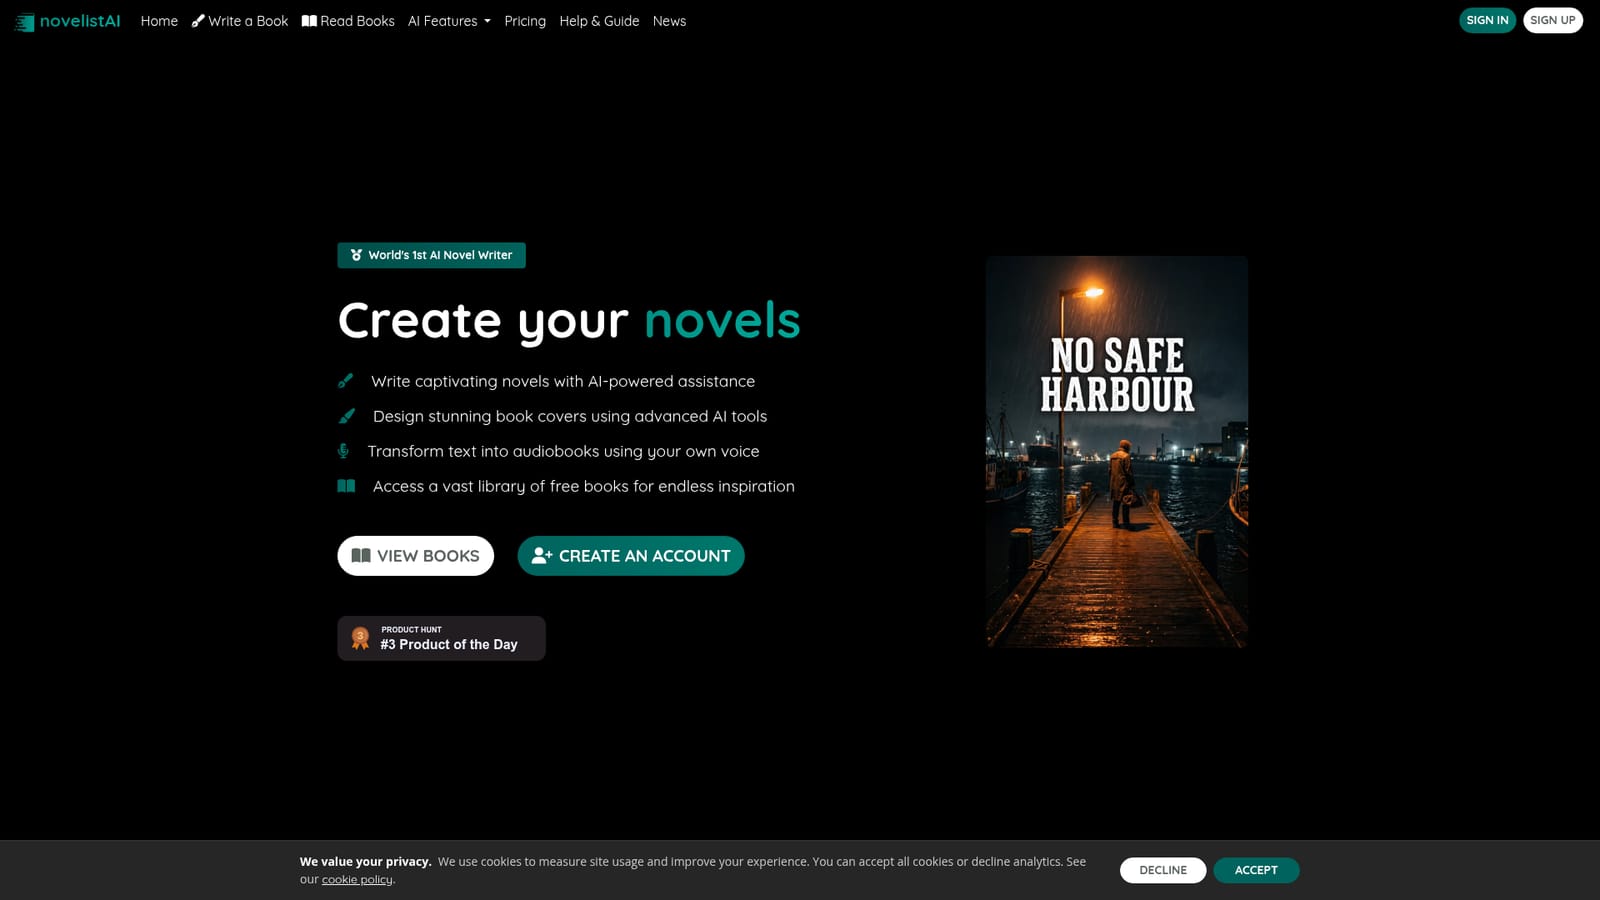The image size is (1600, 900).
Task: Click the novelistAI logo icon
Action: click(x=24, y=22)
